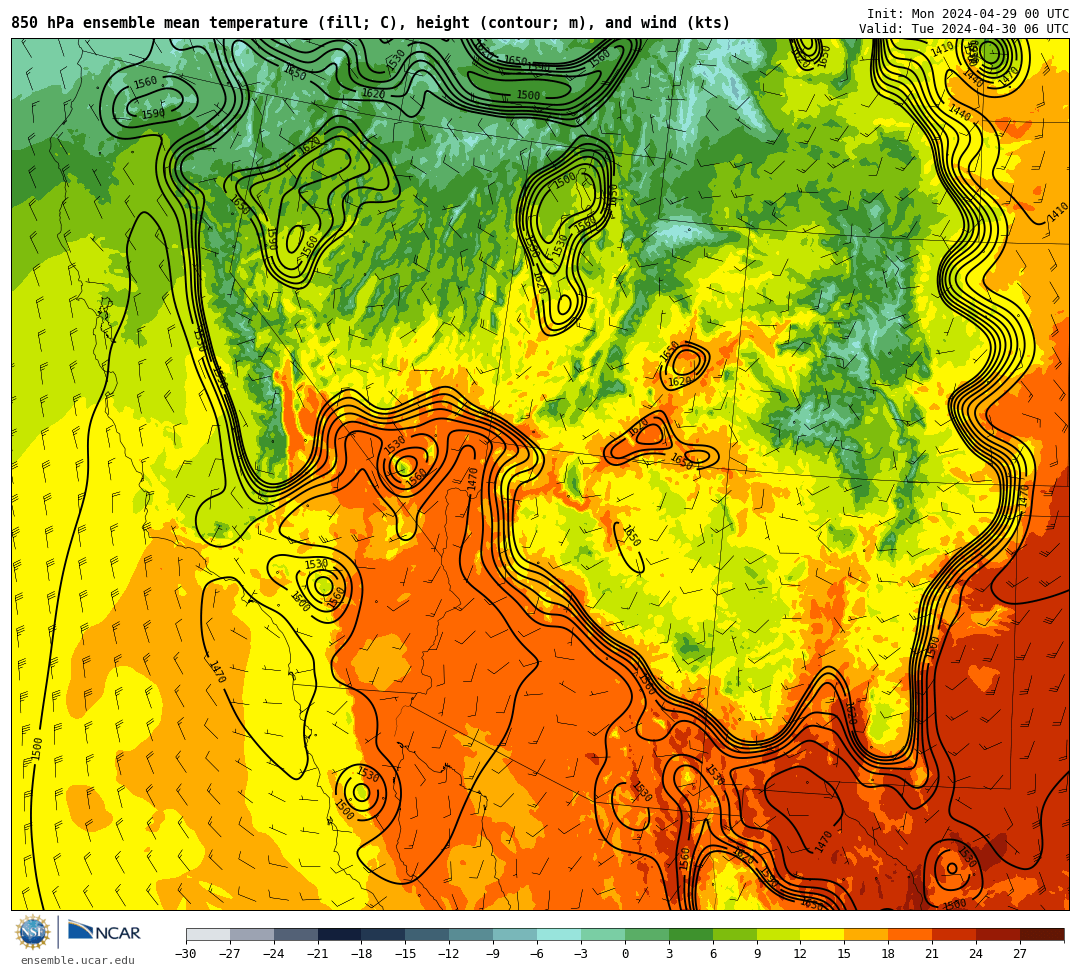Click the 0 colorbar label
This screenshot has height=973, width=1080.
tap(625, 954)
